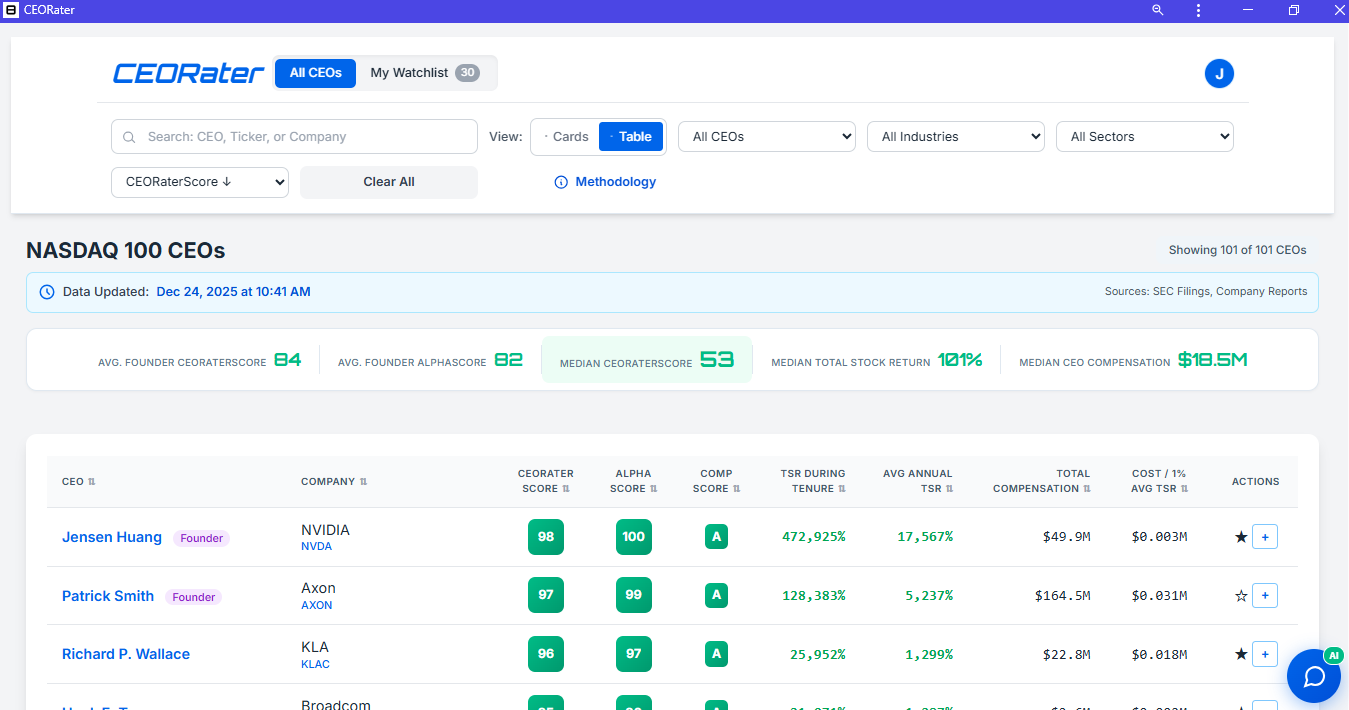Select the All CEOs tab
Viewport: 1349px width, 710px height.
(x=316, y=73)
